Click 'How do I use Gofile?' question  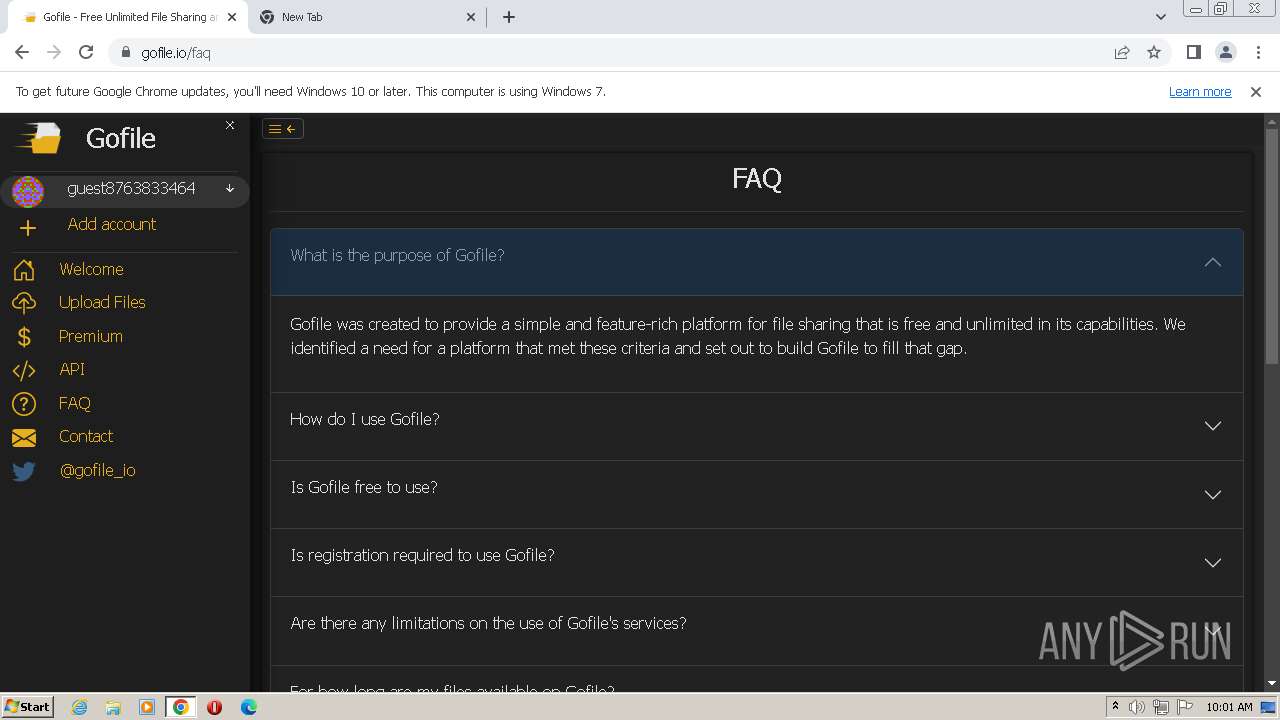click(365, 419)
